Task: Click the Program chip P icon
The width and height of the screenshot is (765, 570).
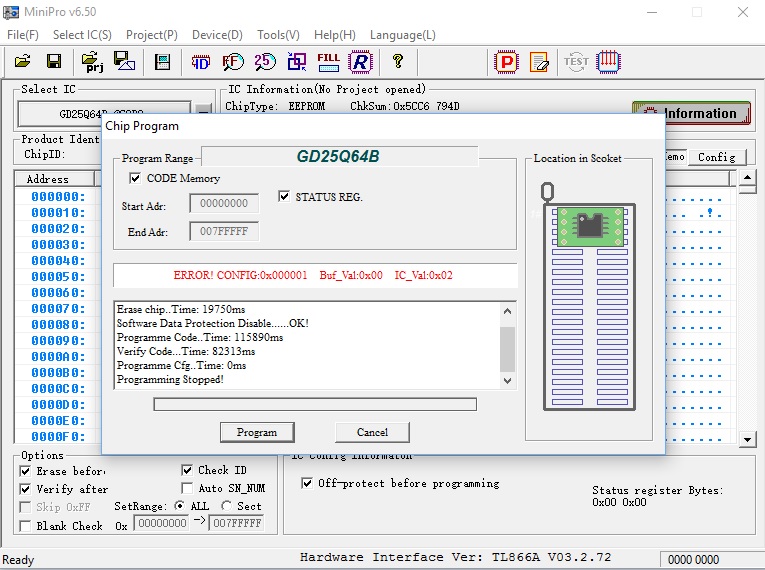Action: tap(506, 62)
